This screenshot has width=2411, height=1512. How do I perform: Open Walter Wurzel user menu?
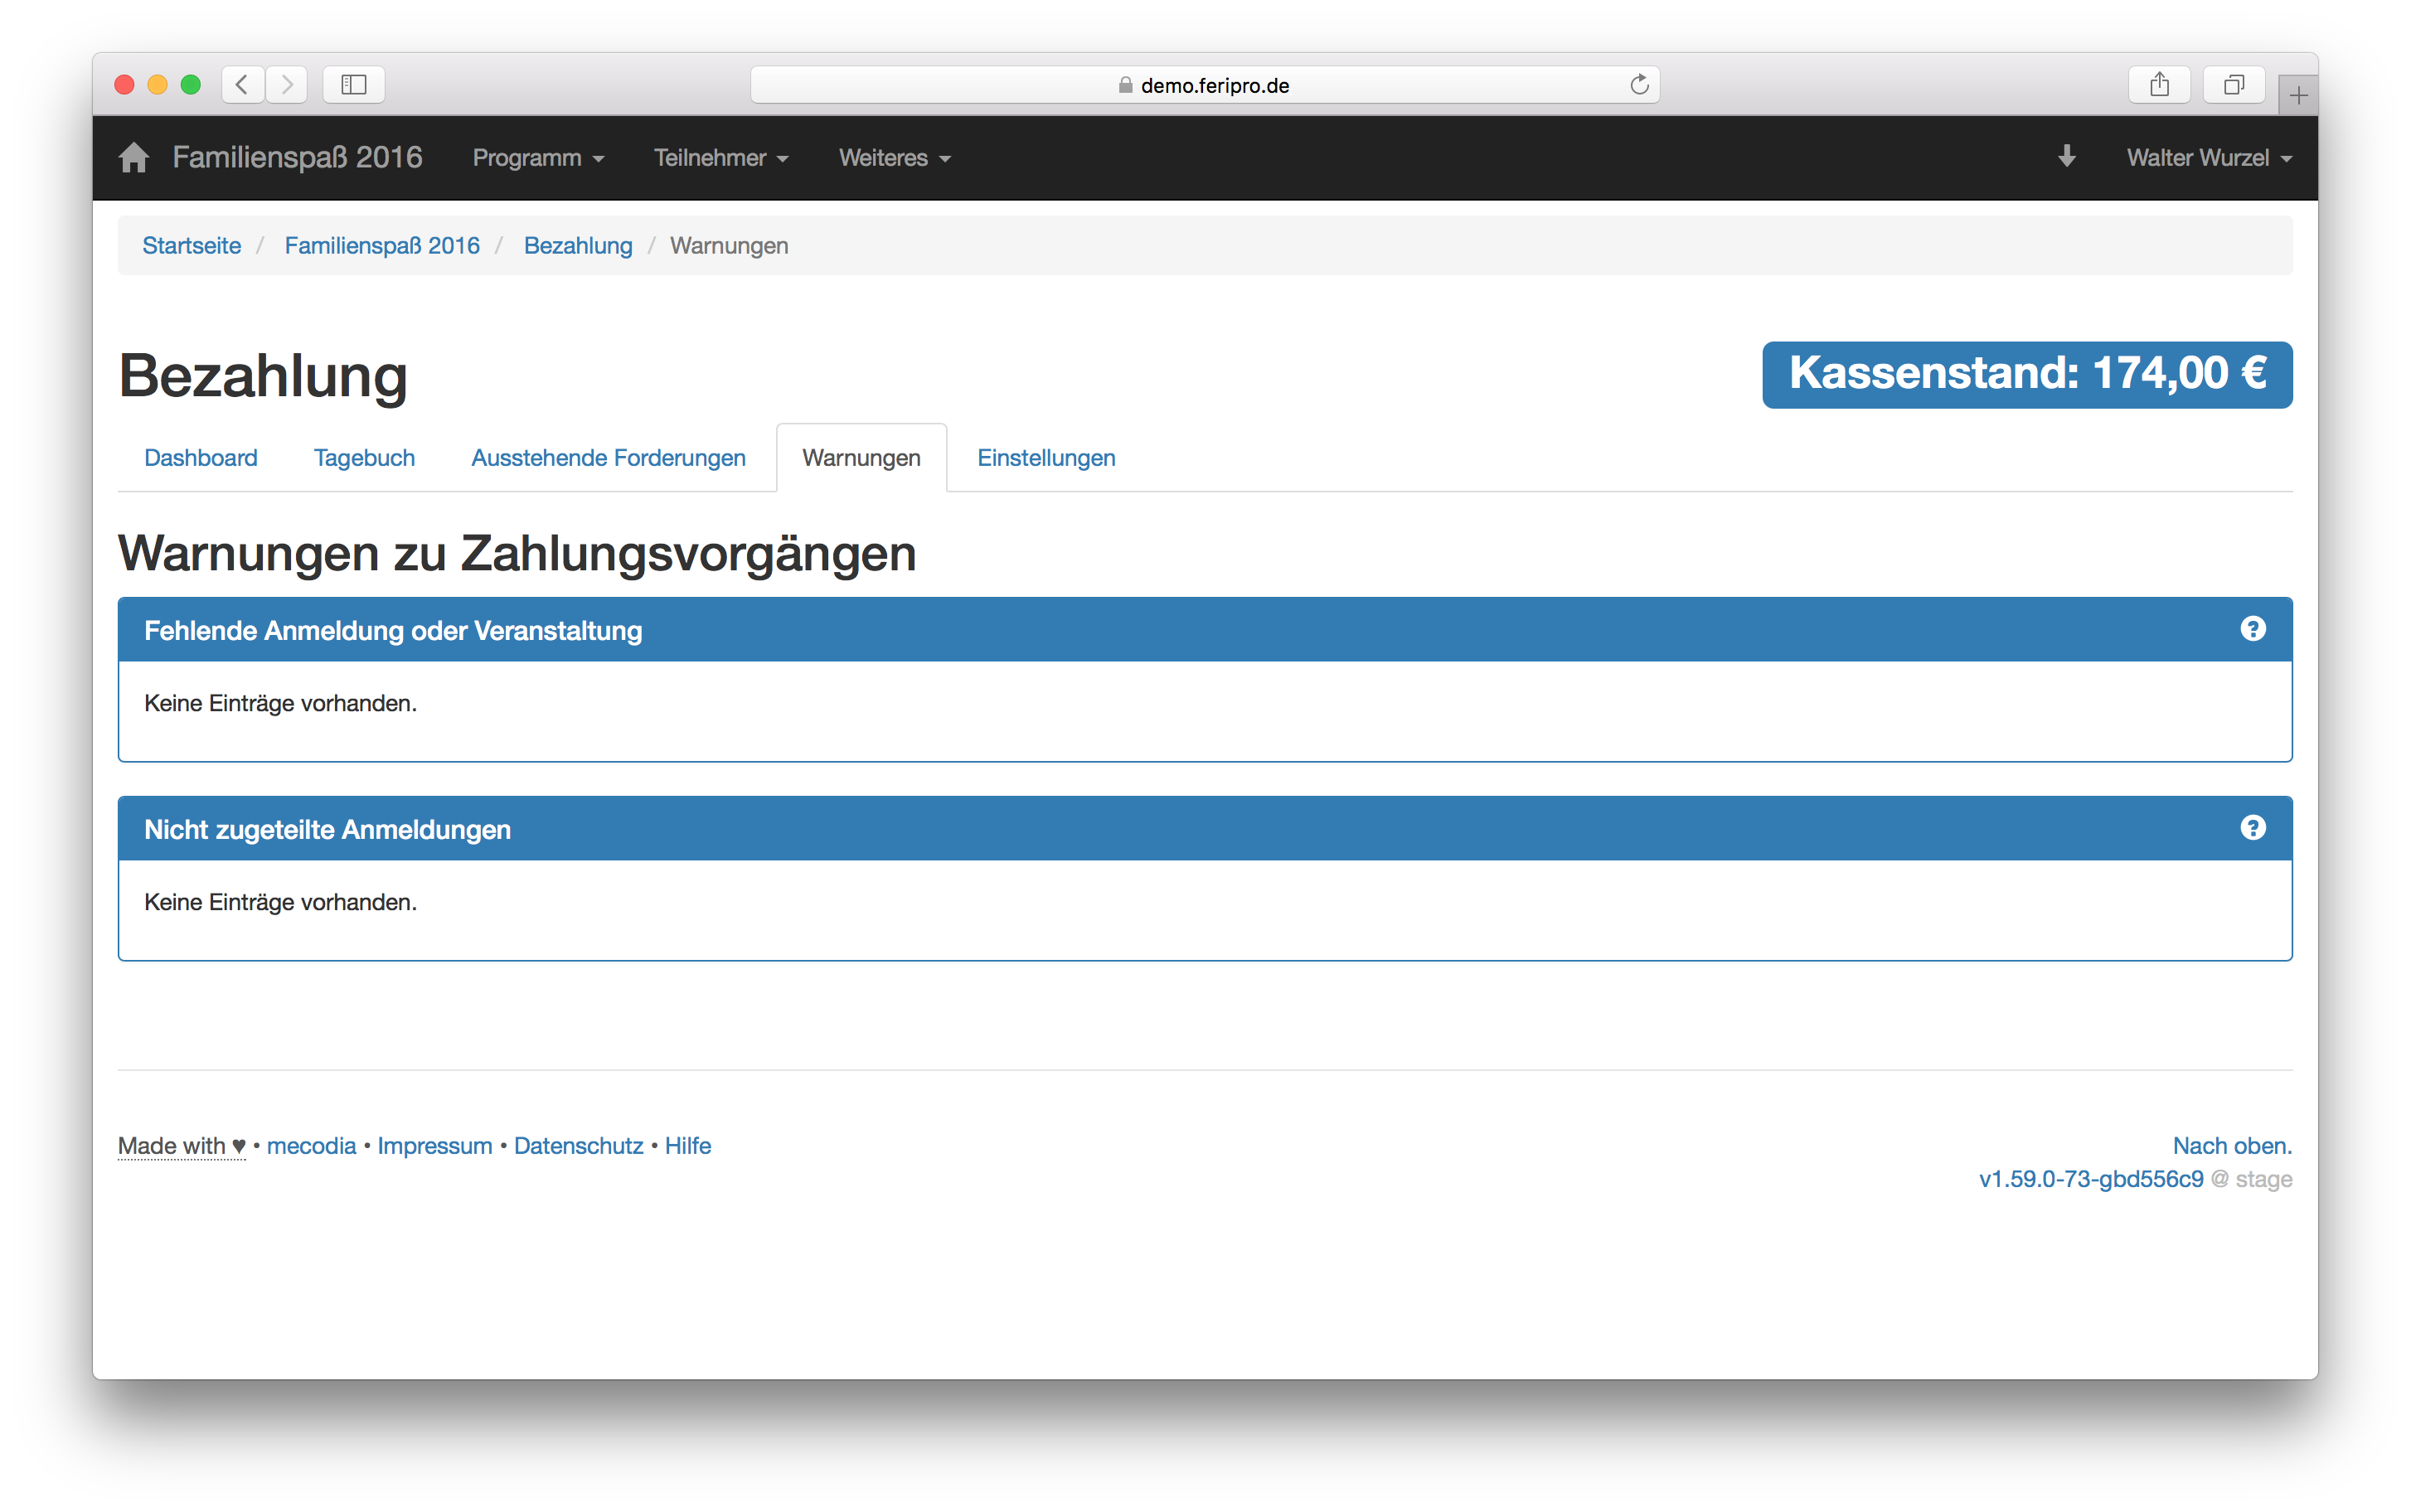coord(2208,158)
